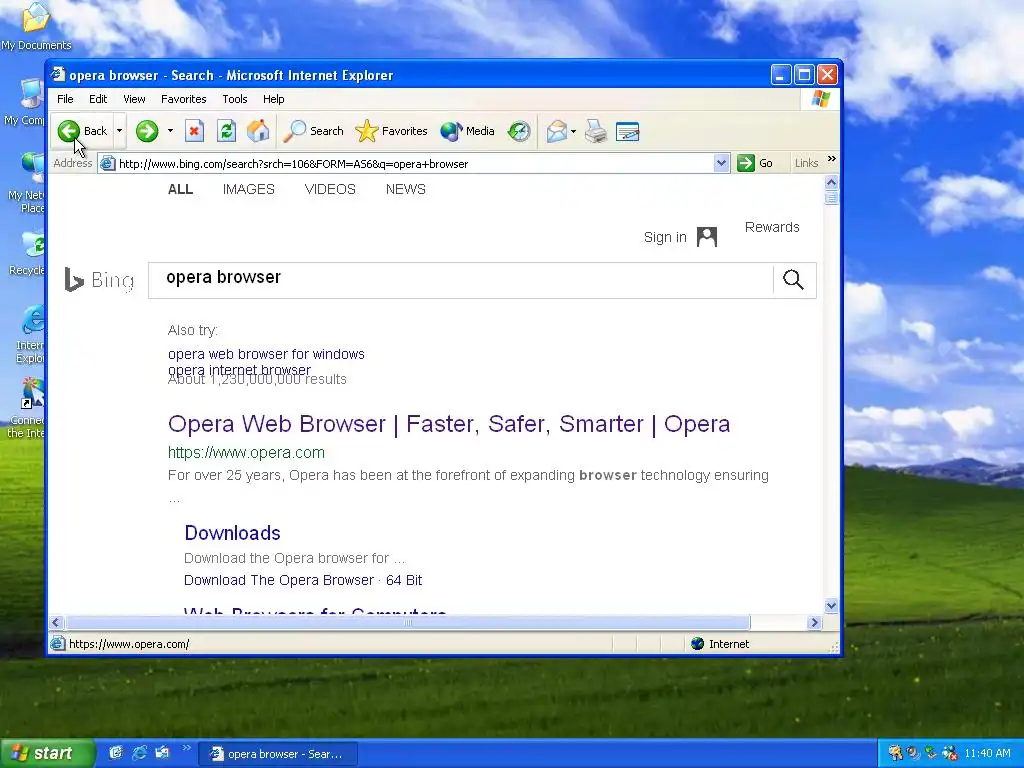Image resolution: width=1024 pixels, height=768 pixels.
Task: Go back using the Back arrow button
Action: [x=82, y=131]
